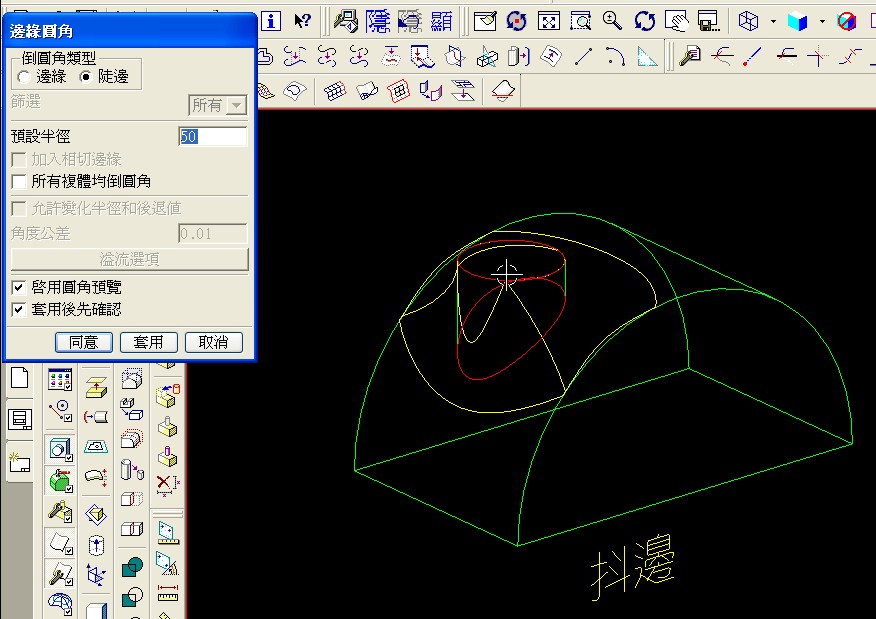This screenshot has height=619, width=876.
Task: Click the 預設半徑 input field
Action: pos(212,136)
